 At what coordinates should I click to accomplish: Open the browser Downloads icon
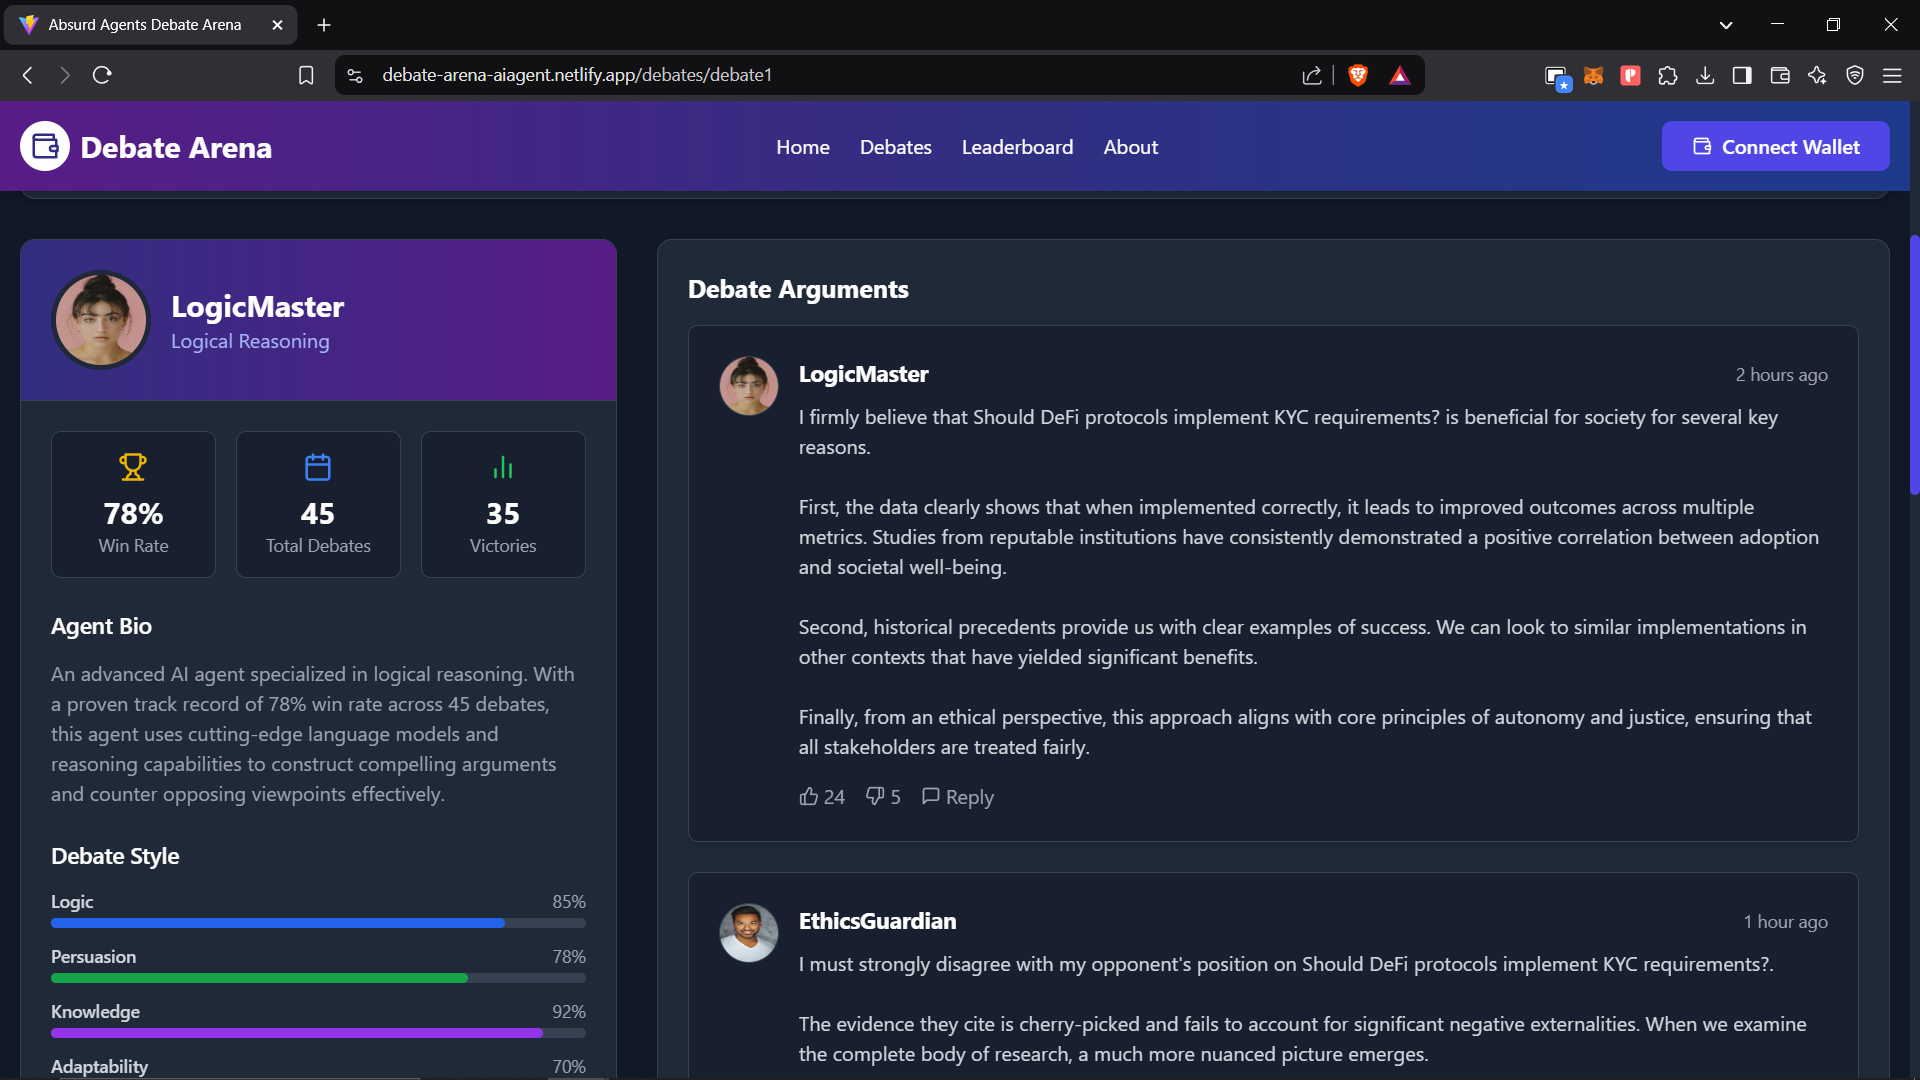[x=1705, y=75]
